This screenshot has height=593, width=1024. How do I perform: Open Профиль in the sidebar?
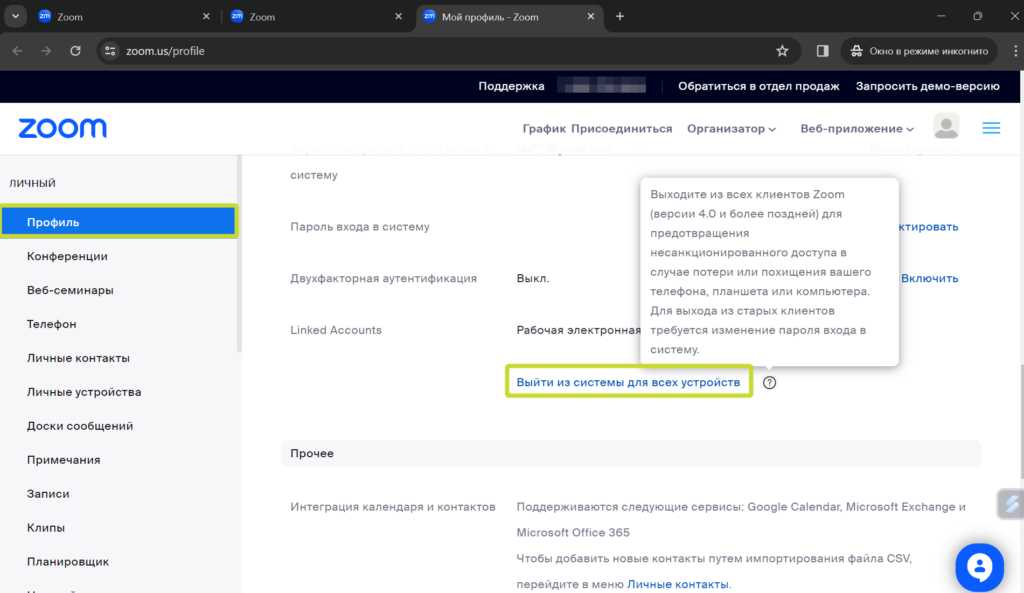[119, 222]
